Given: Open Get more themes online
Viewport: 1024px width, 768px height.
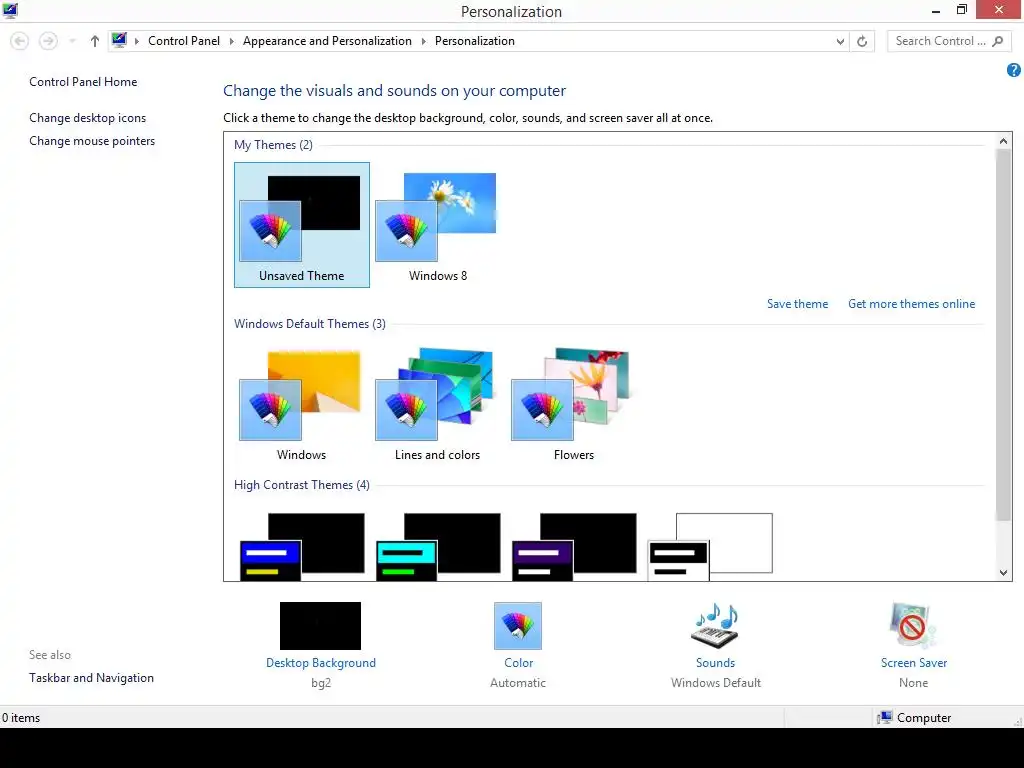Looking at the screenshot, I should point(911,304).
